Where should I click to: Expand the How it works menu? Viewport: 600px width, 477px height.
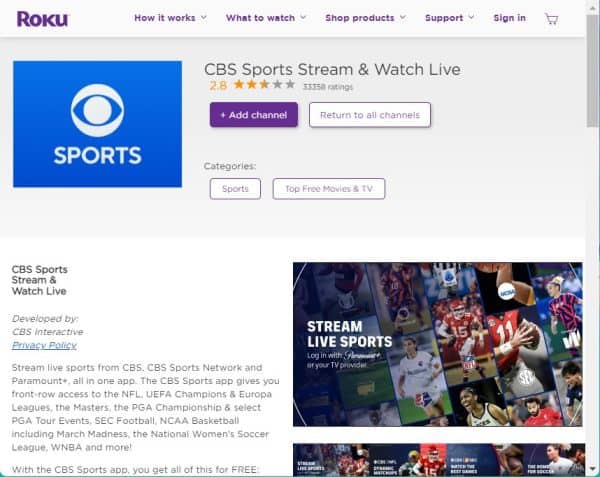coord(170,18)
